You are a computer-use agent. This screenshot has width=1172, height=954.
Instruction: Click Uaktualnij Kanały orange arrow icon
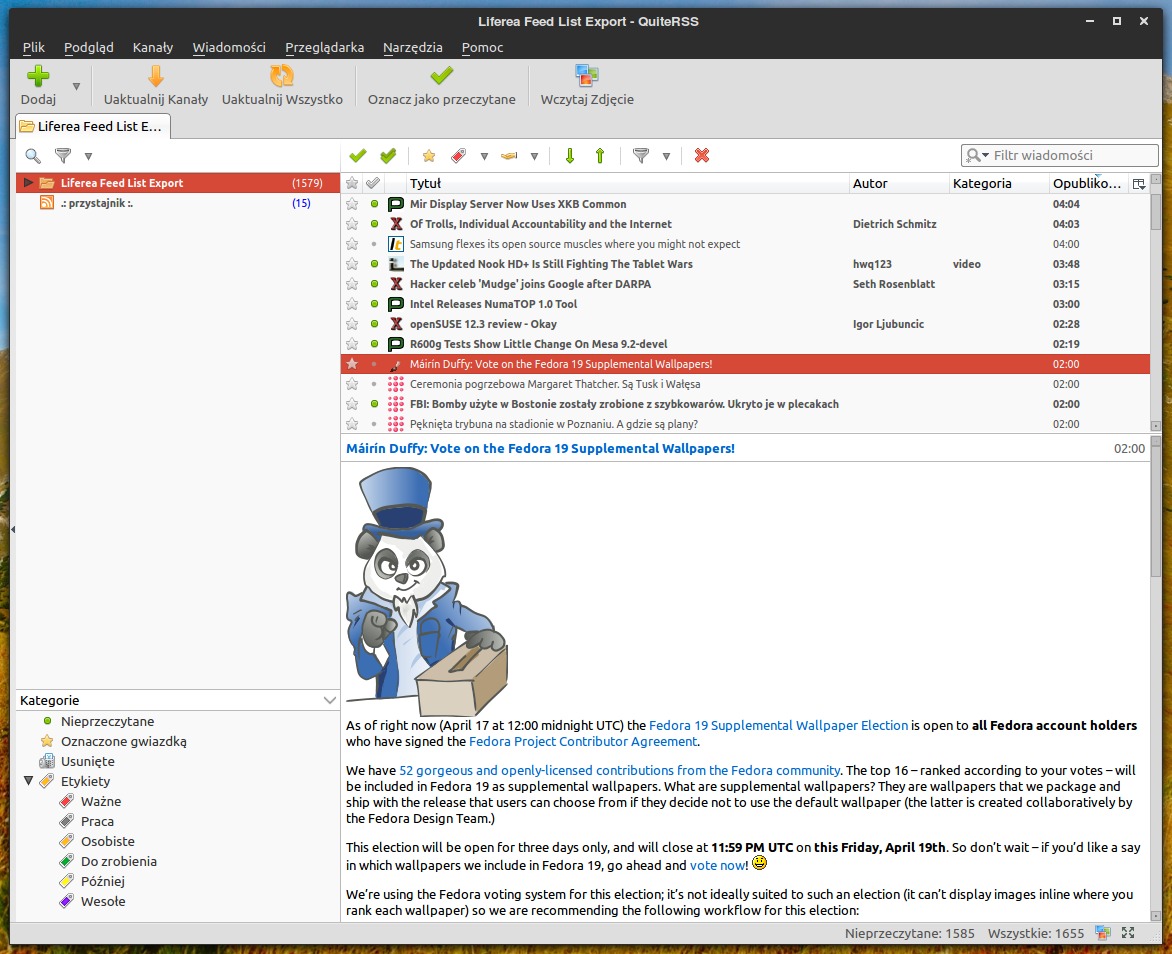pyautogui.click(x=155, y=76)
